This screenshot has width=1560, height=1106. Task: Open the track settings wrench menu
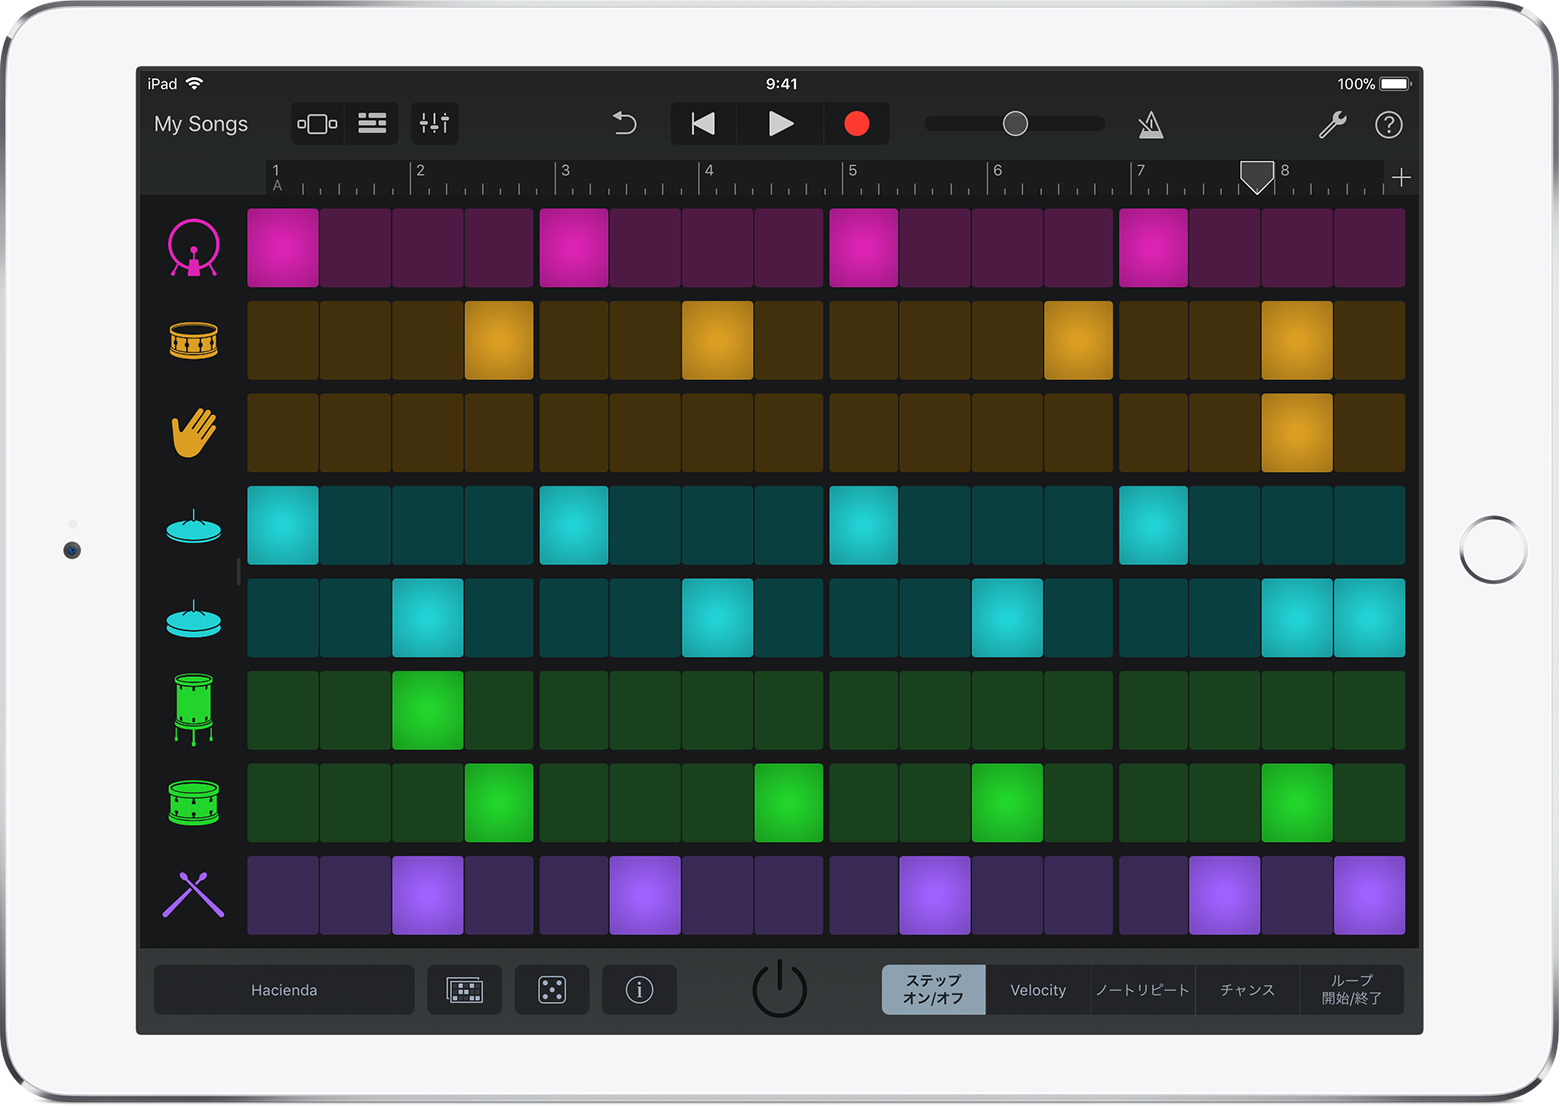click(1332, 123)
